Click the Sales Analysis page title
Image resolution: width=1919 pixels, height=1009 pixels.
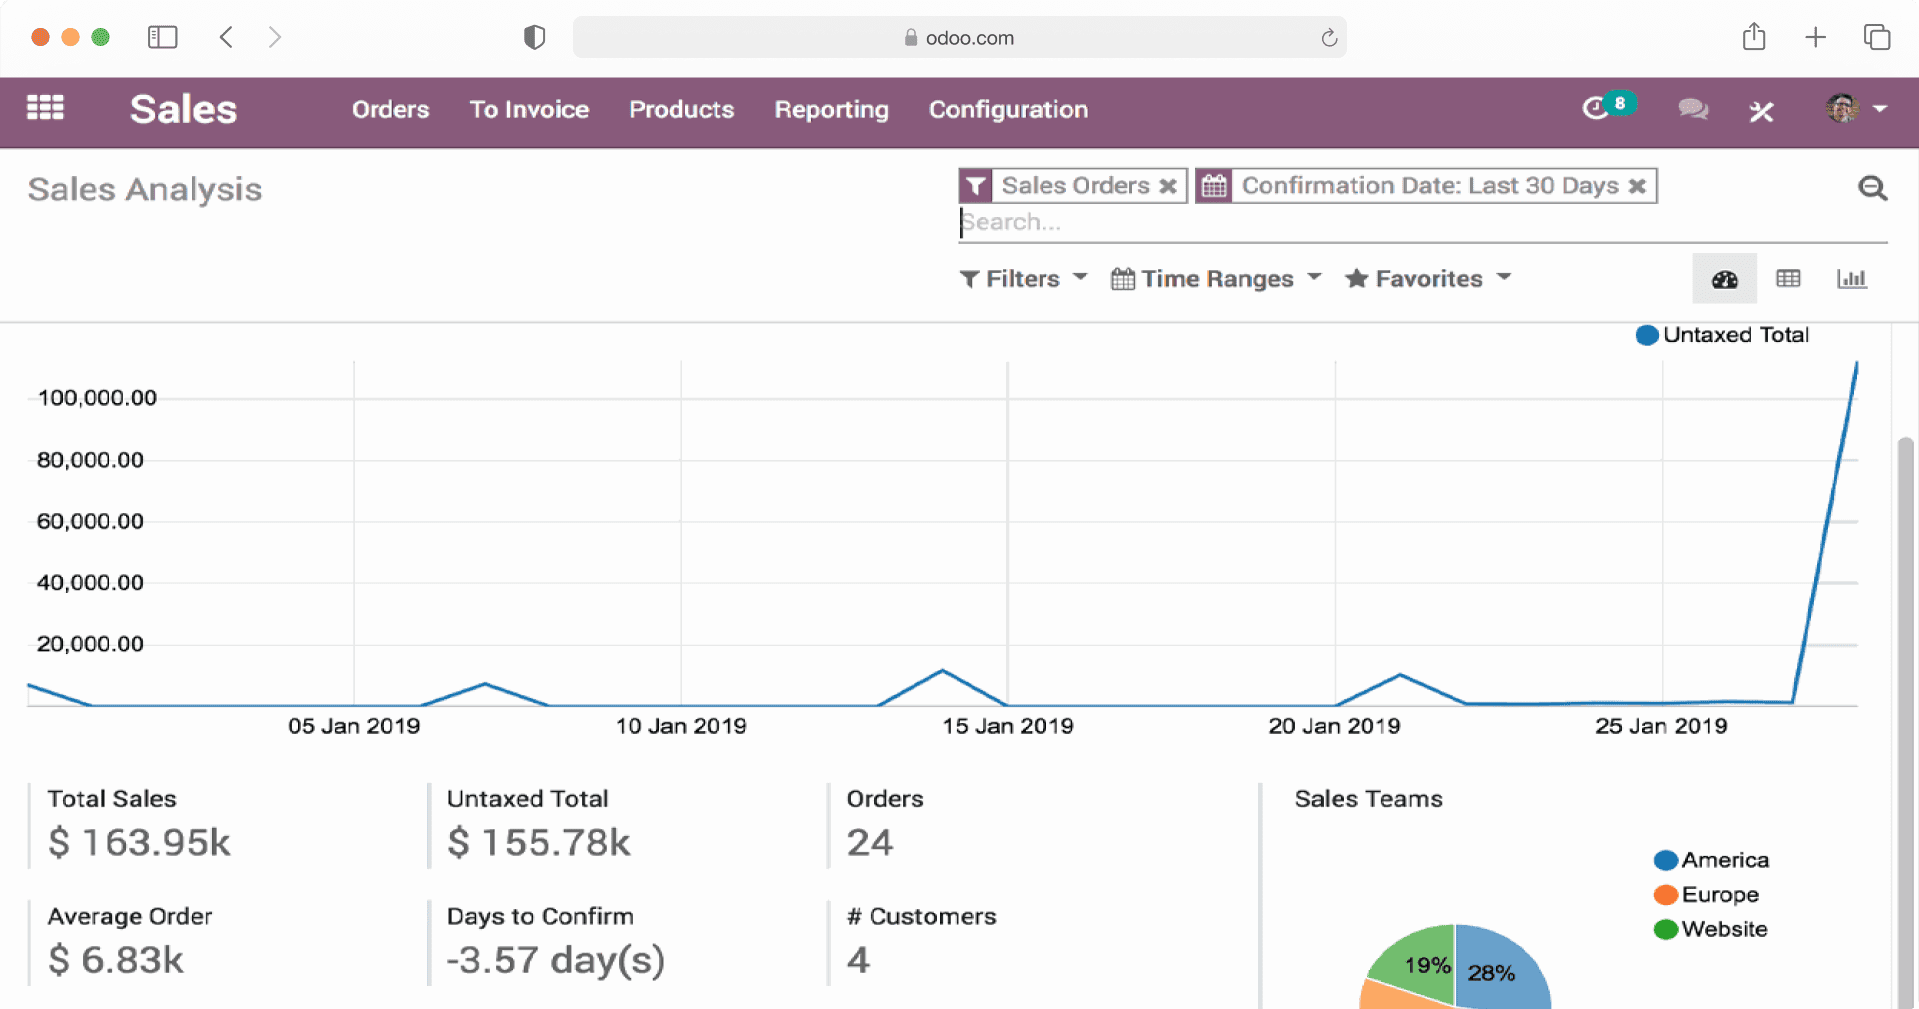tap(145, 189)
